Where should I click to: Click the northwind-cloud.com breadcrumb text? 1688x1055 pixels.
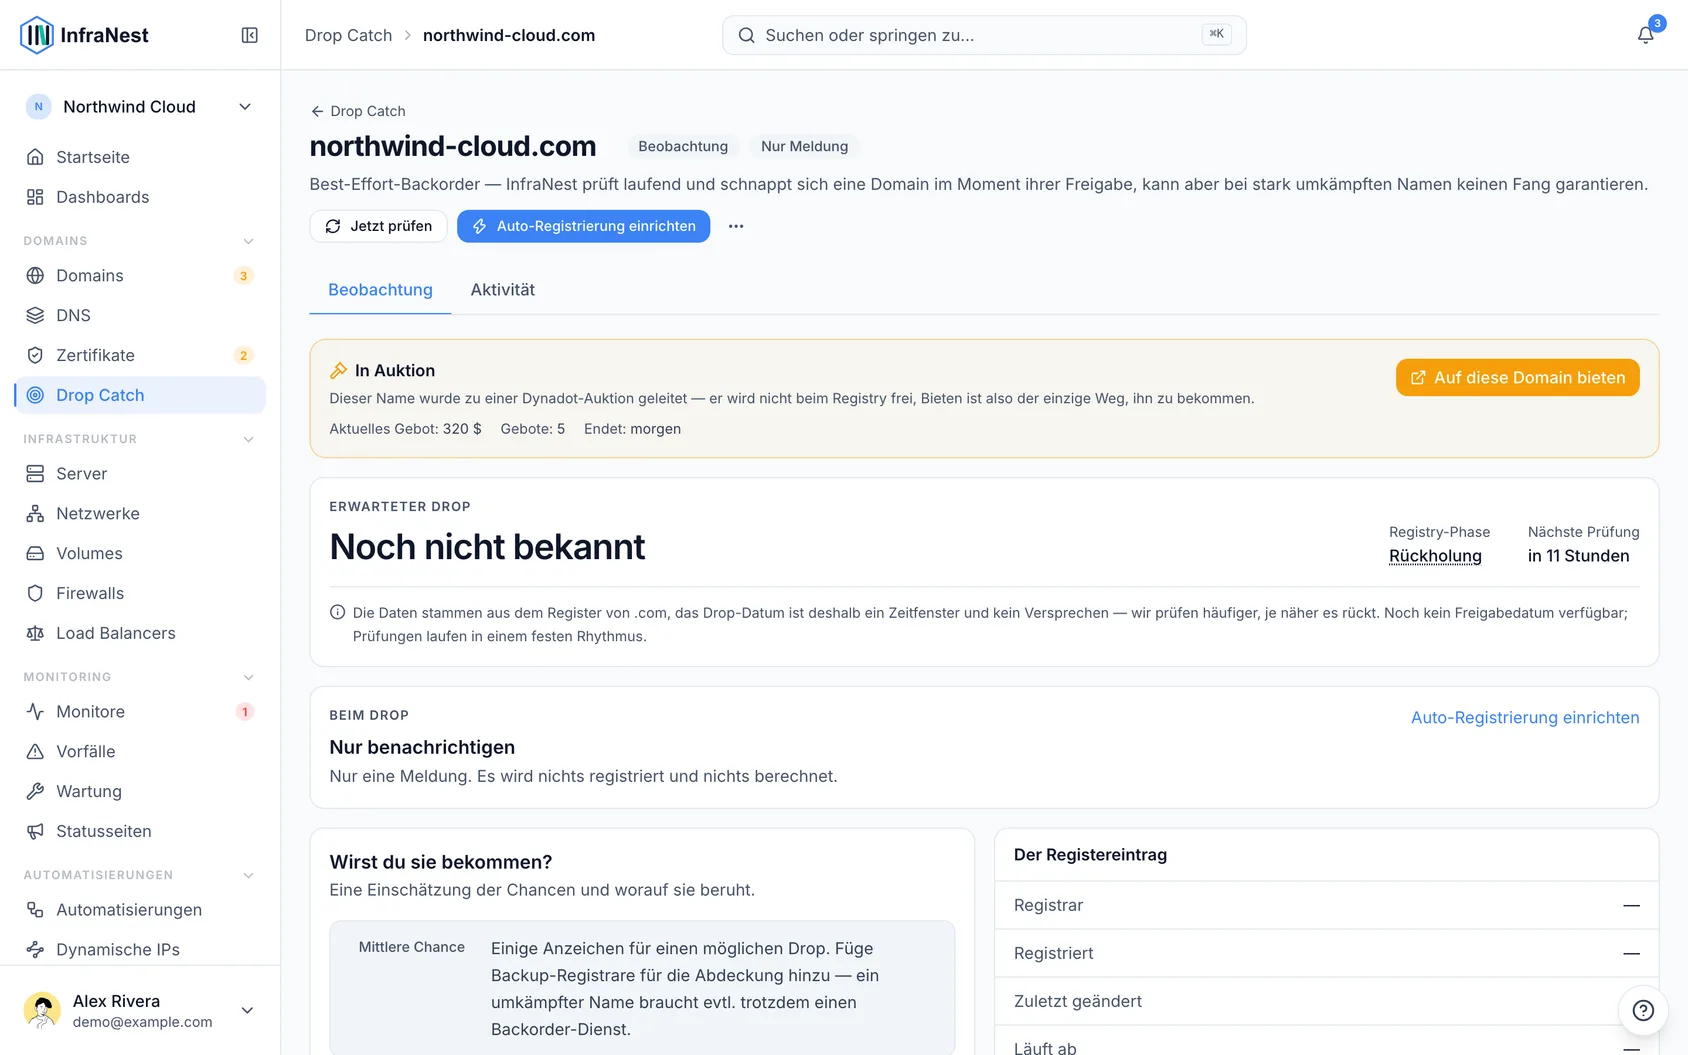509,35
